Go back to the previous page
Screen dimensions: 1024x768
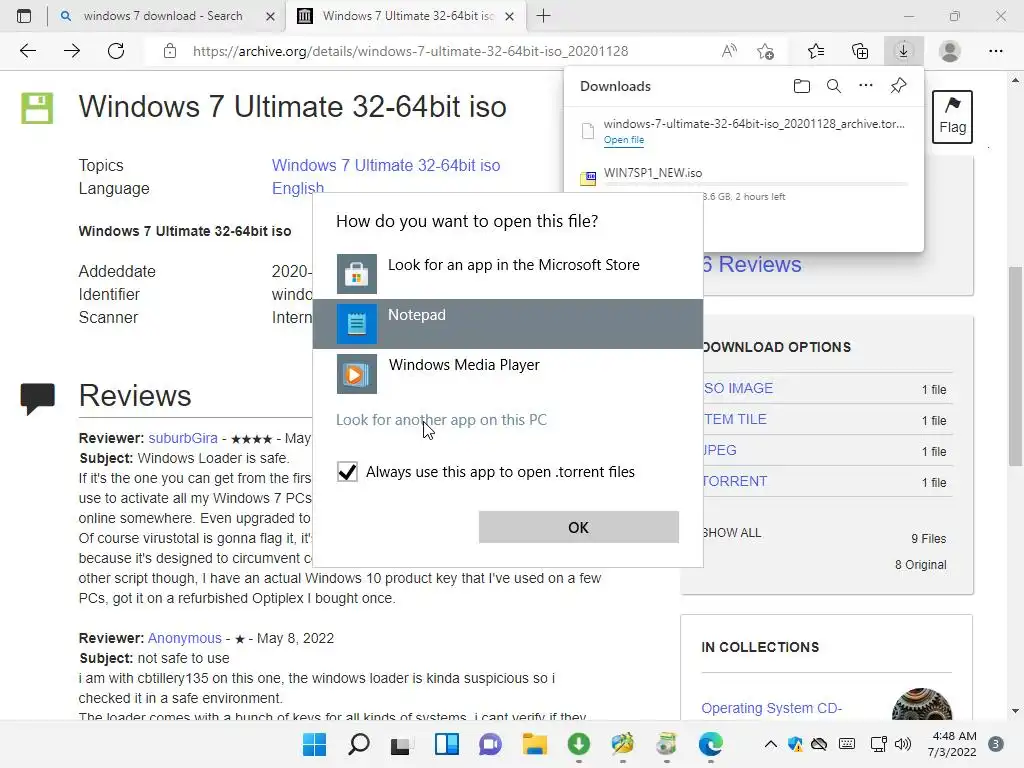(x=27, y=51)
